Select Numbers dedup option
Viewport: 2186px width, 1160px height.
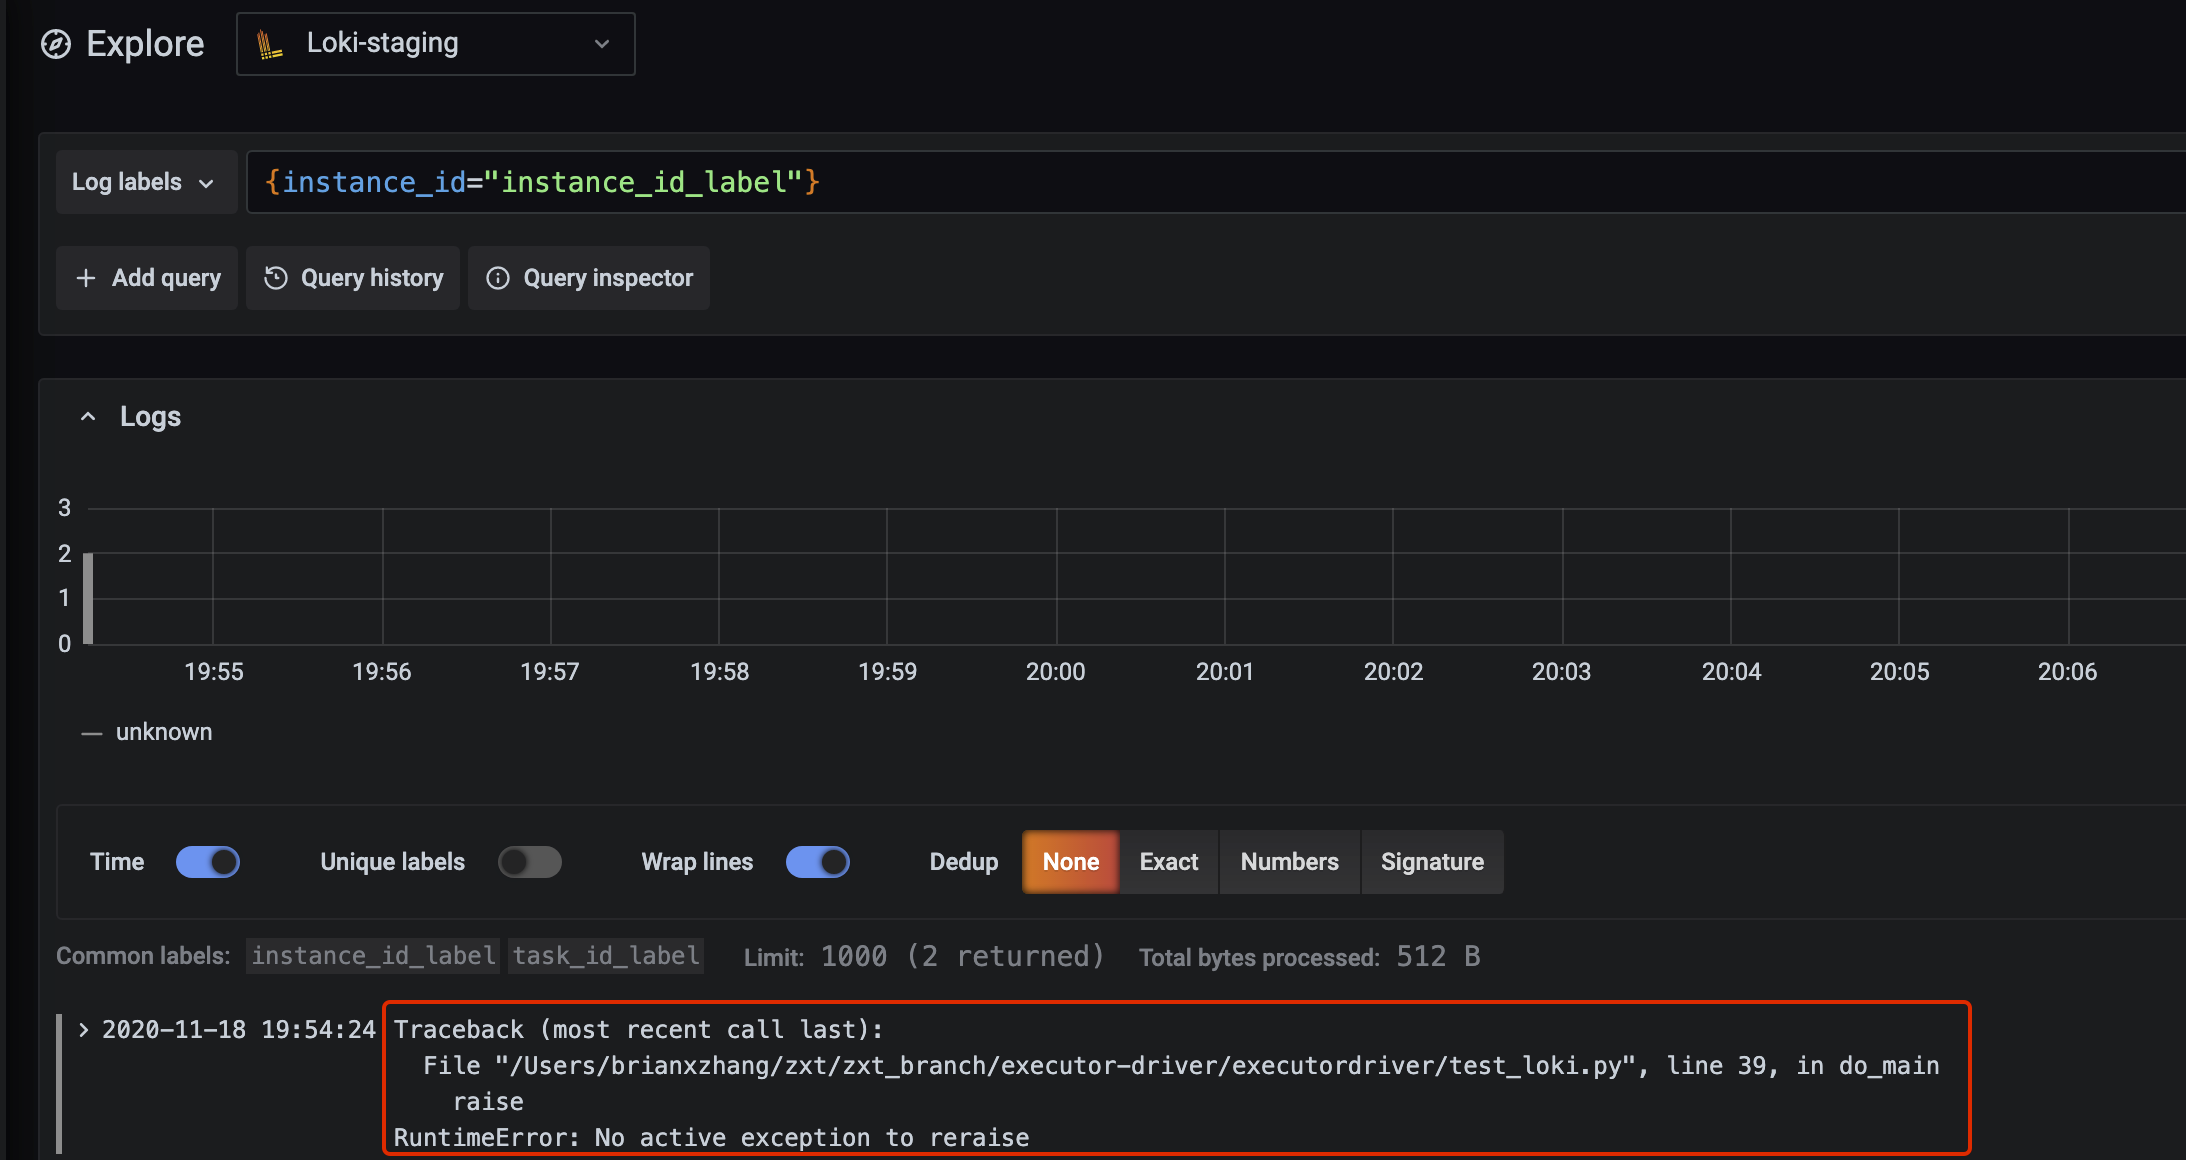point(1289,861)
